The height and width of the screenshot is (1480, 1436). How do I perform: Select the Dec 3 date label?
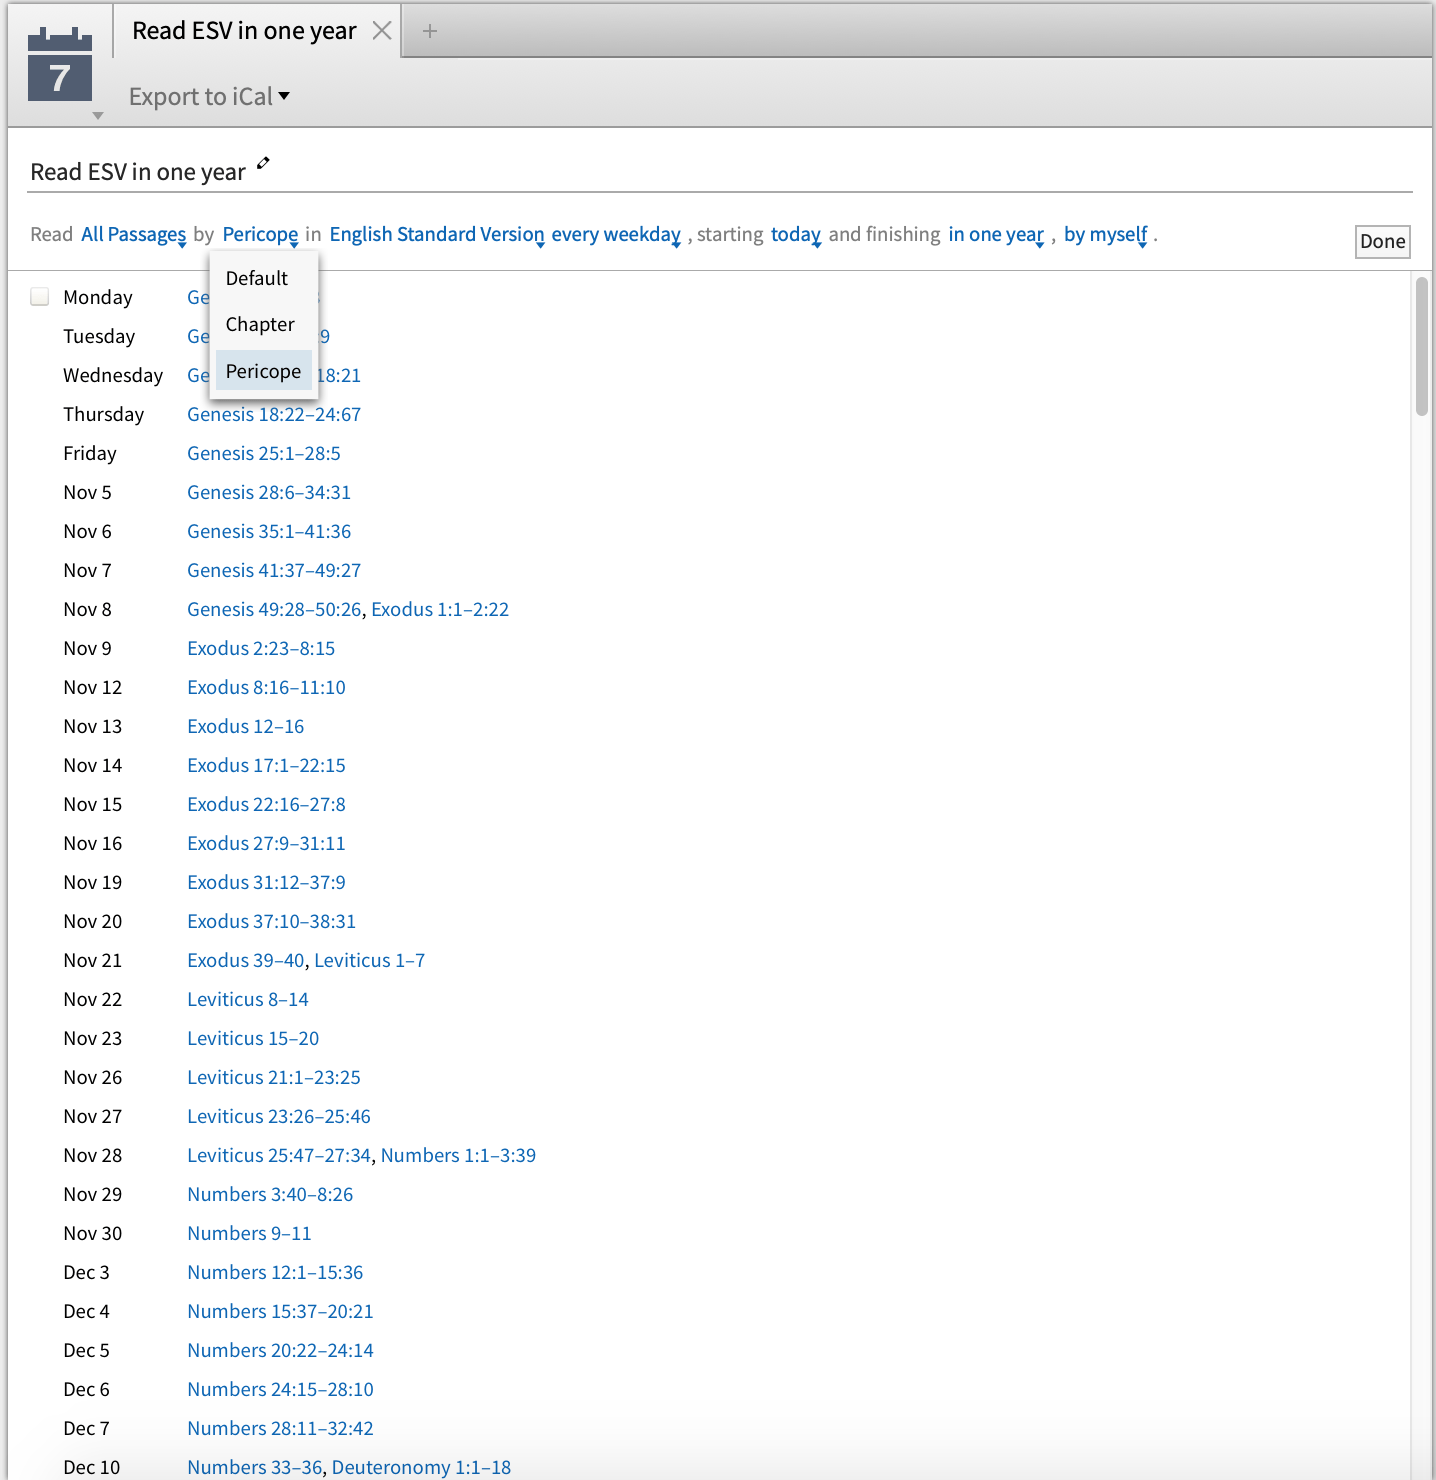pos(86,1272)
